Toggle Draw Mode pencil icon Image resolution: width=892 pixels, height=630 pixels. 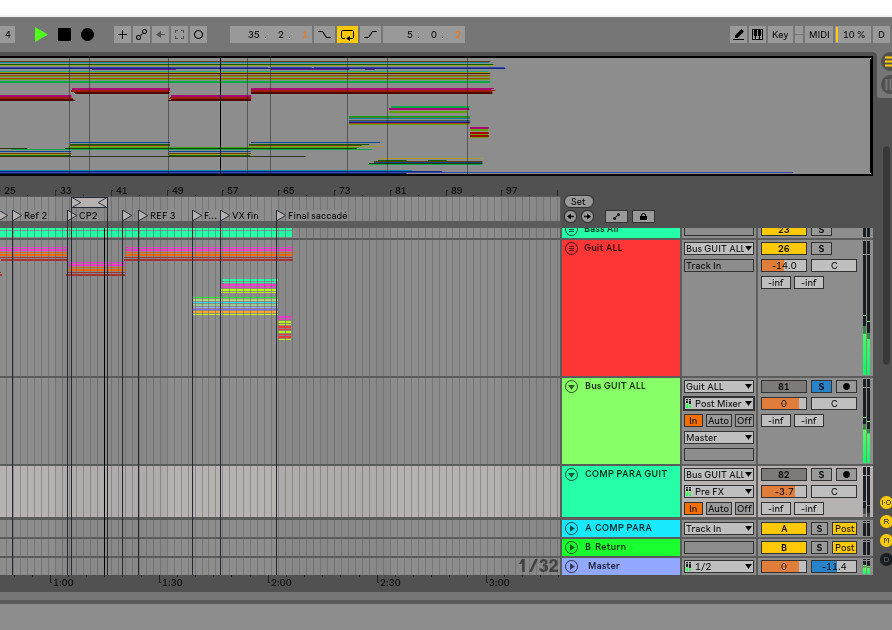coord(738,35)
